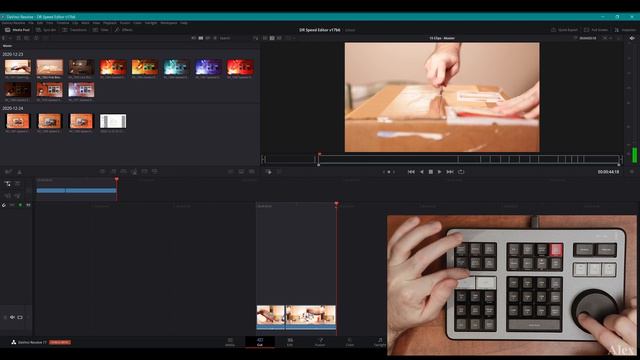
Task: Select filmstrip view in media pool
Action: click(208, 38)
